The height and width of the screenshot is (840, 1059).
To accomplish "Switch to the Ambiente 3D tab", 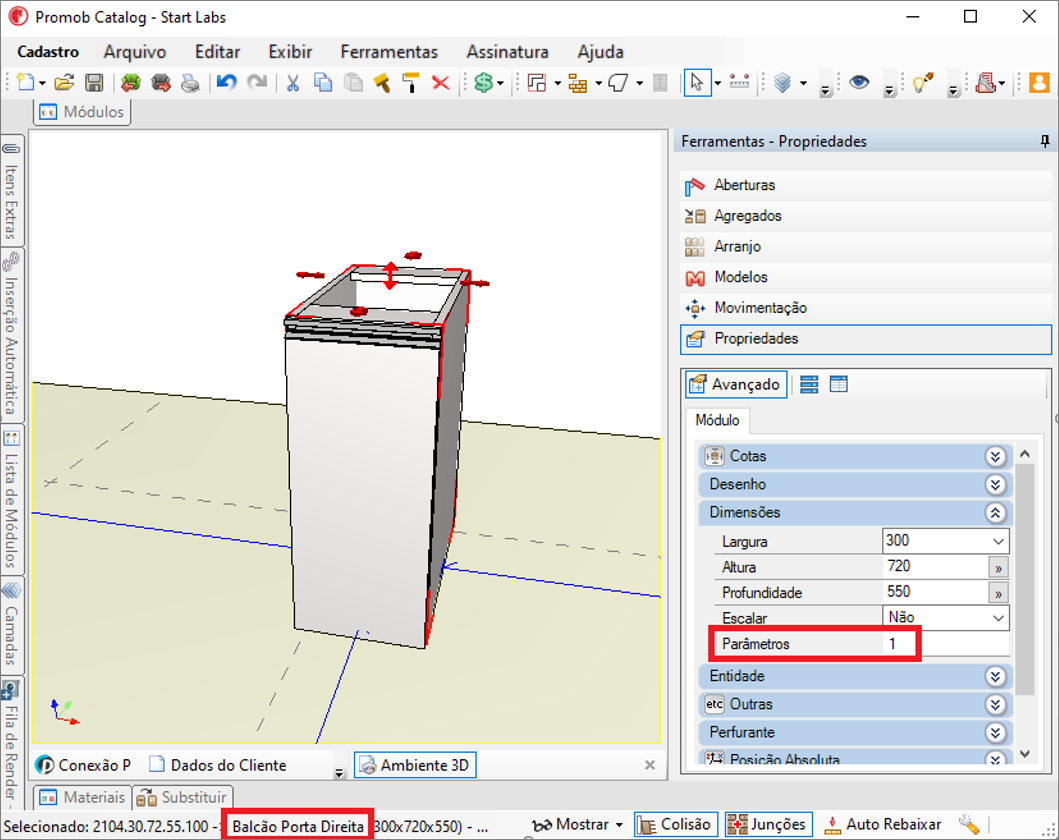I will pyautogui.click(x=415, y=765).
